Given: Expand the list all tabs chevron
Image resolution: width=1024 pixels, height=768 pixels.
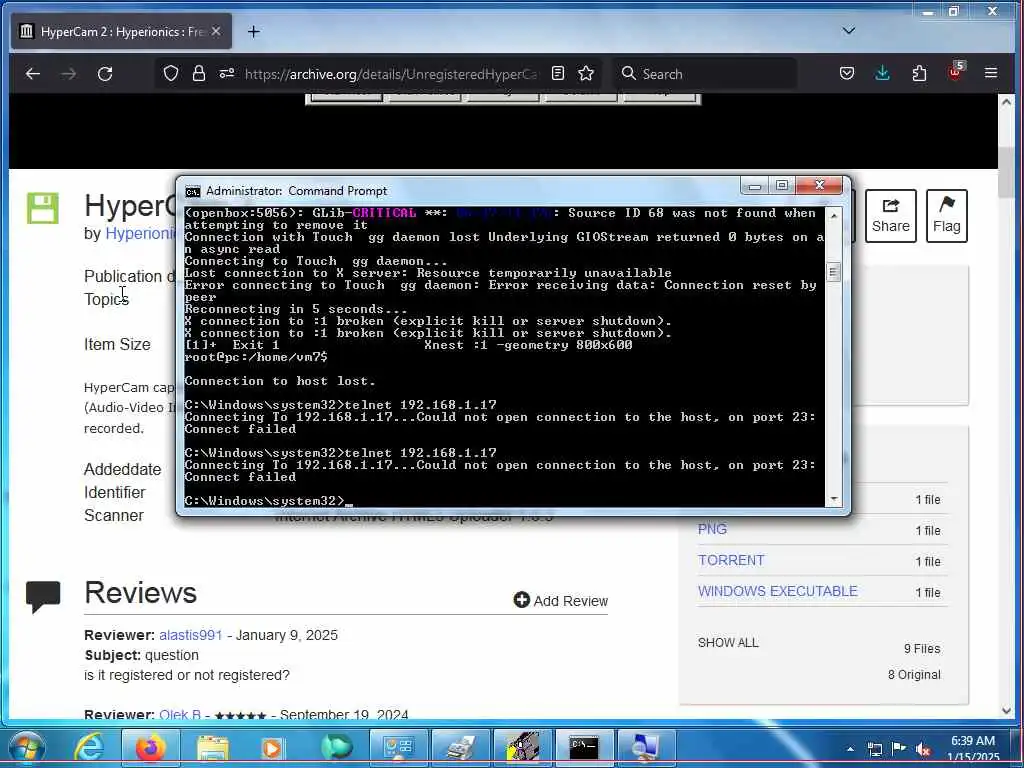Looking at the screenshot, I should pyautogui.click(x=848, y=31).
